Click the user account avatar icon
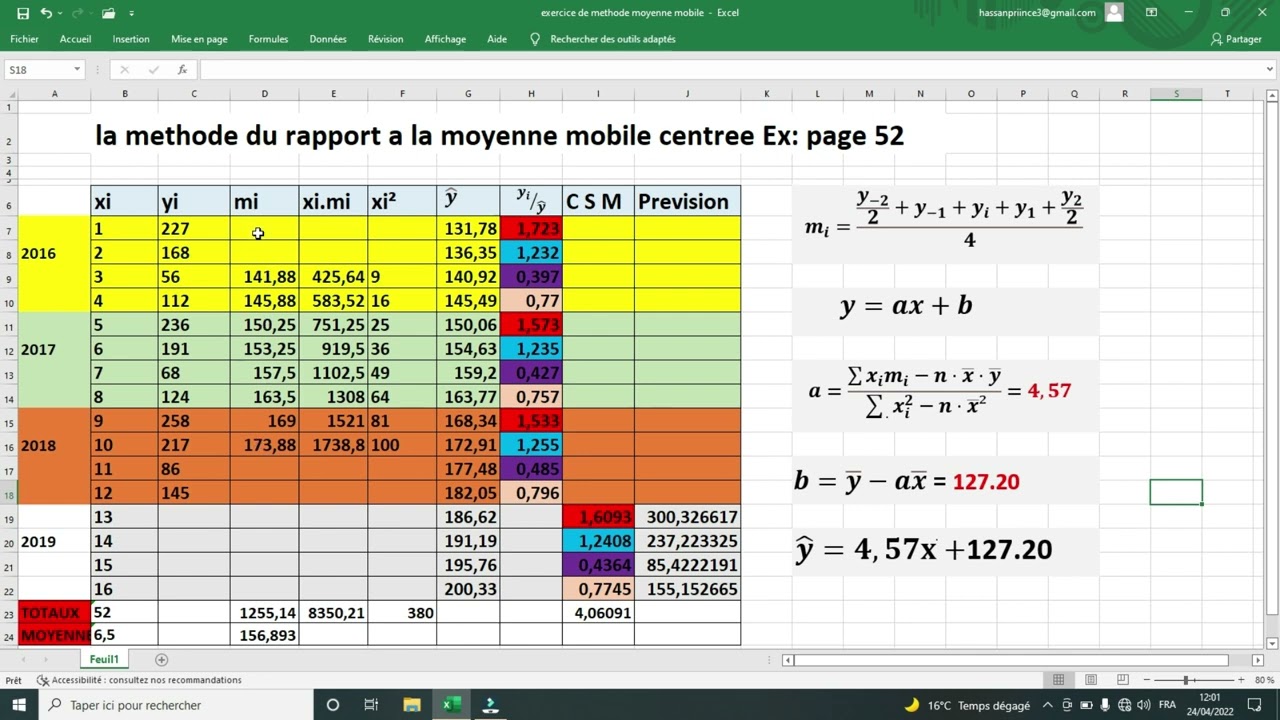1280x720 pixels. [1114, 13]
